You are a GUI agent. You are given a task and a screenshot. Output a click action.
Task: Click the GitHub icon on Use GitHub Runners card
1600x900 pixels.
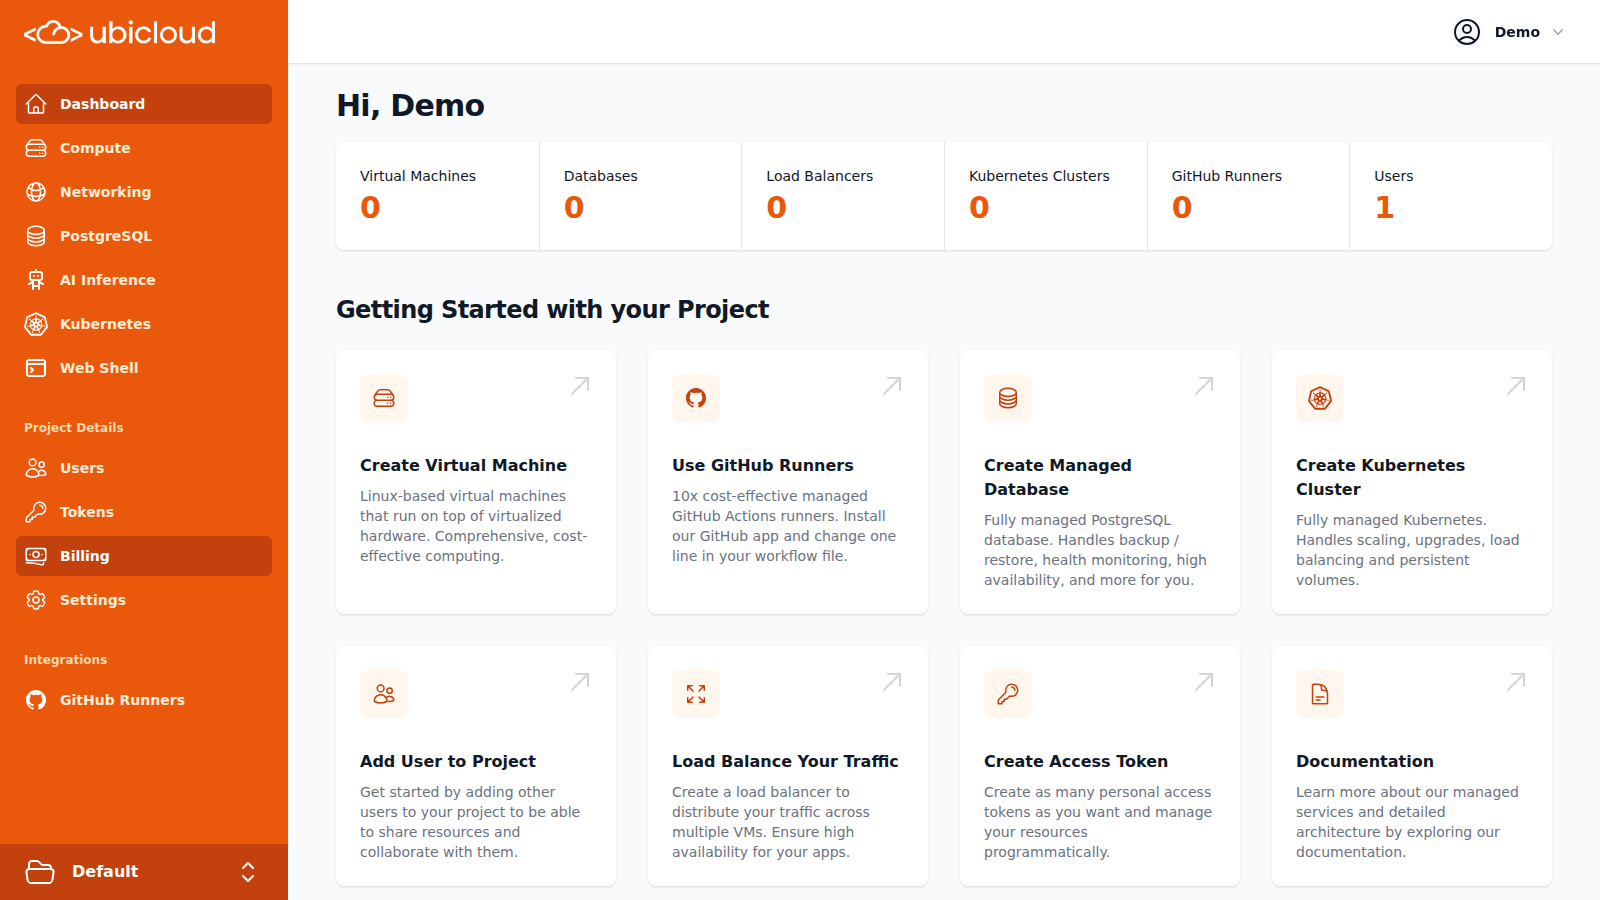696,398
